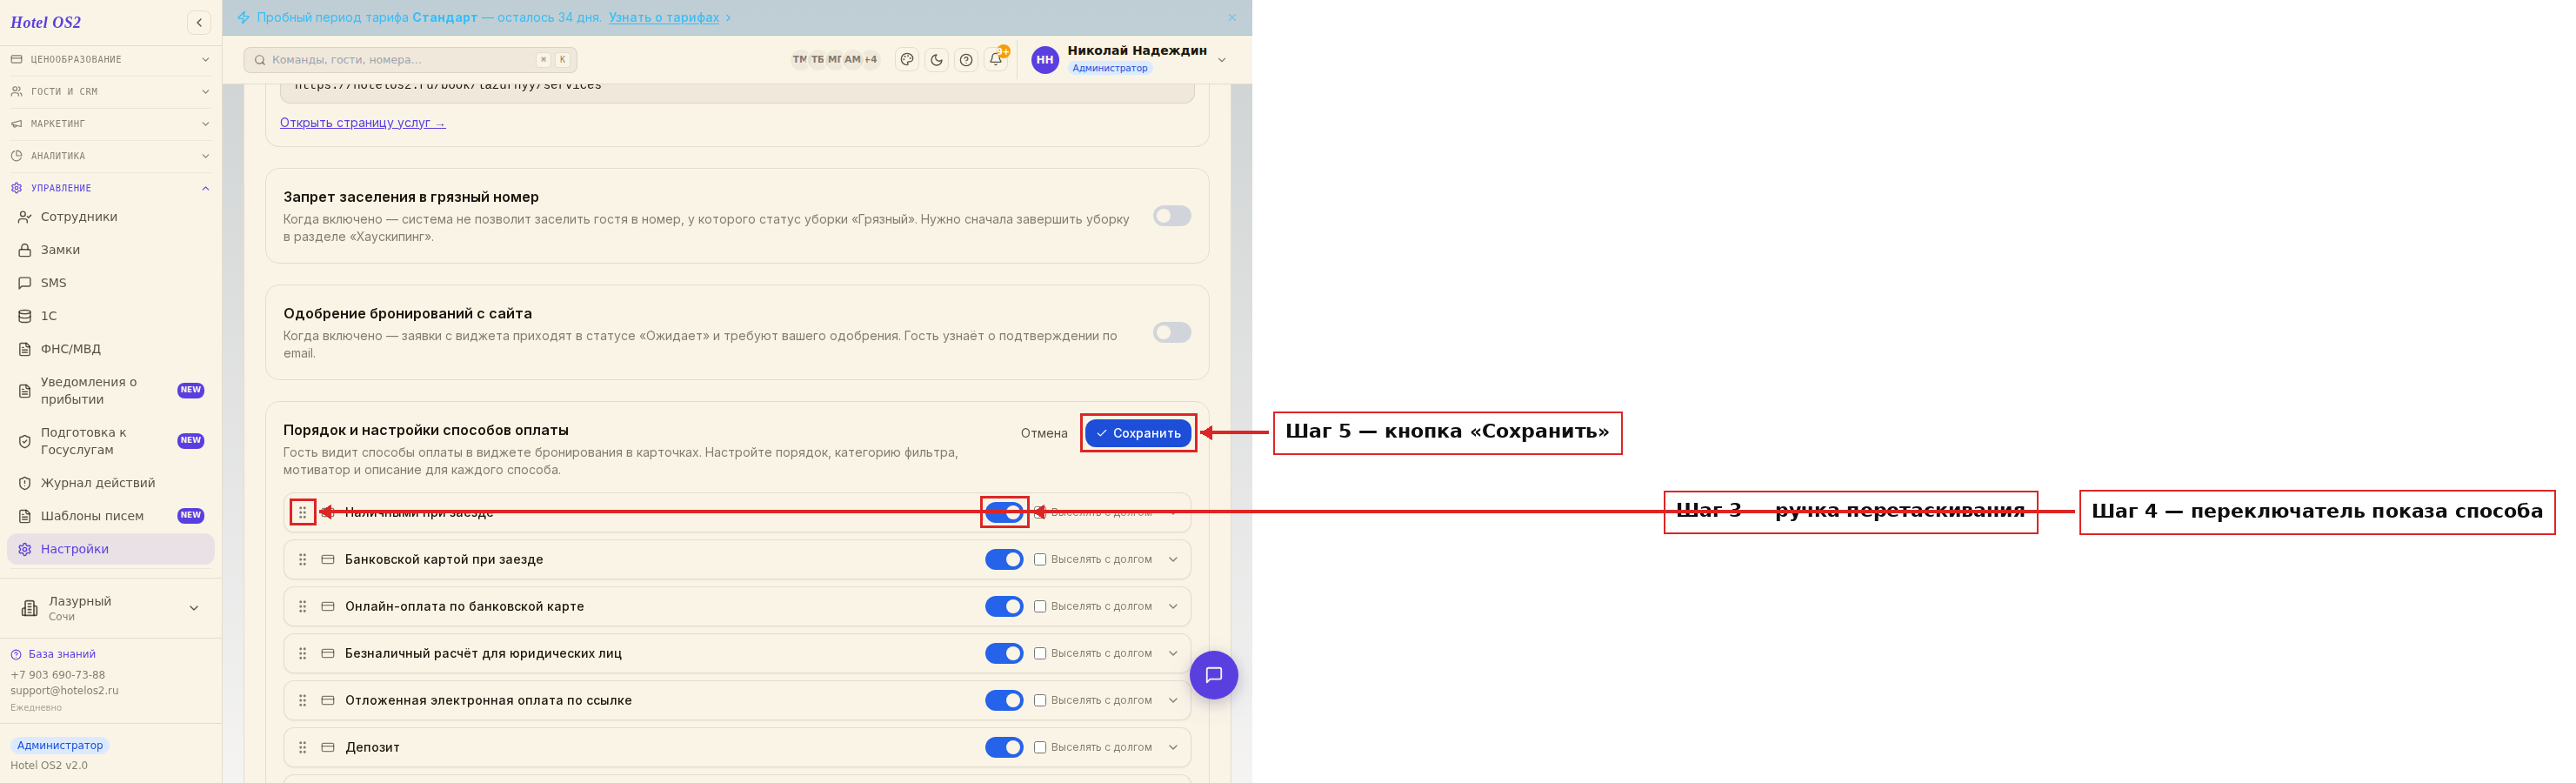Screen dimensions: 2576x783
Task: Grab drag handle of Онлайн-оплата по банковской карте
Action: click(x=302, y=607)
